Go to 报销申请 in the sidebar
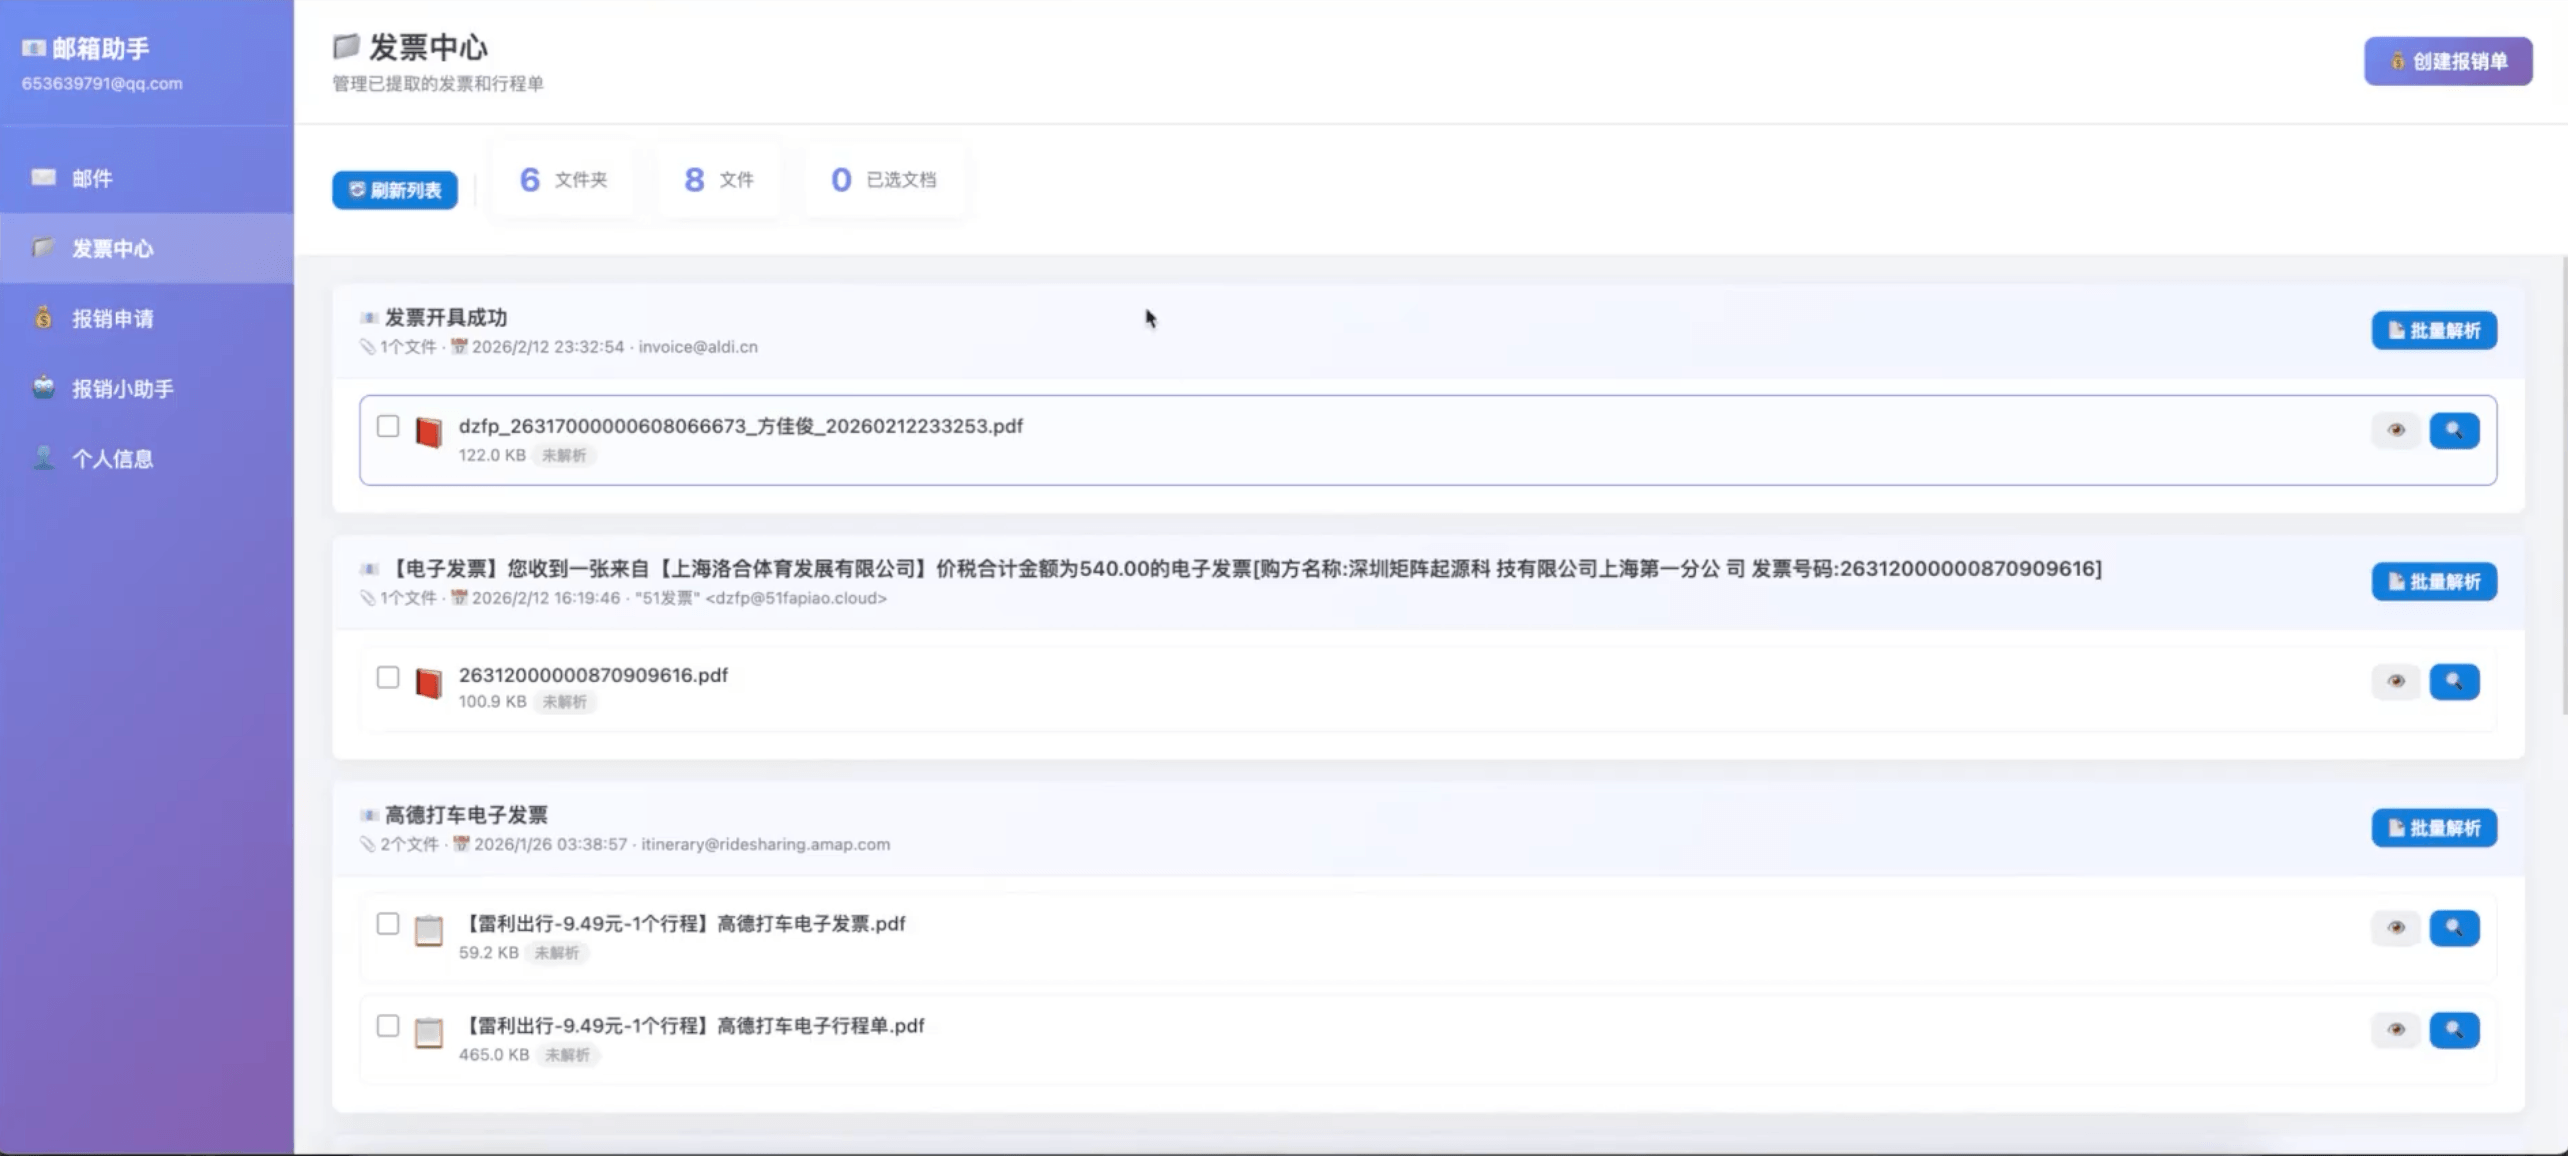Screen dimensions: 2568x1156 [x=147, y=318]
